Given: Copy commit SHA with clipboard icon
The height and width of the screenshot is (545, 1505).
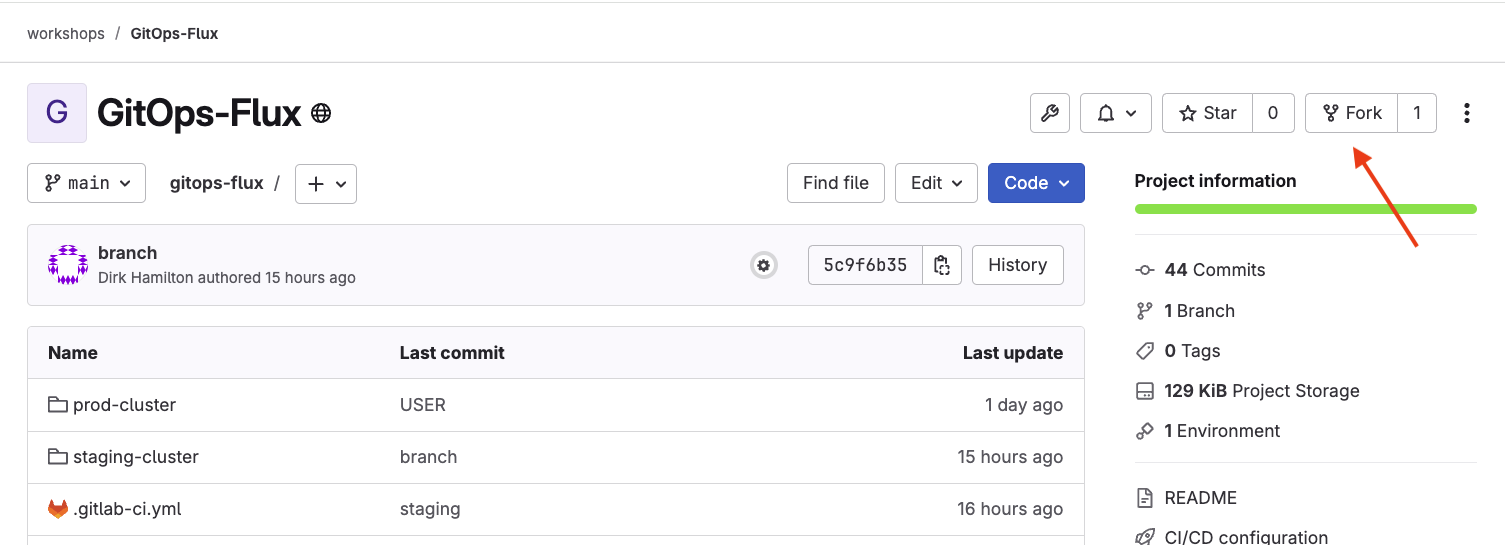Looking at the screenshot, I should 941,265.
